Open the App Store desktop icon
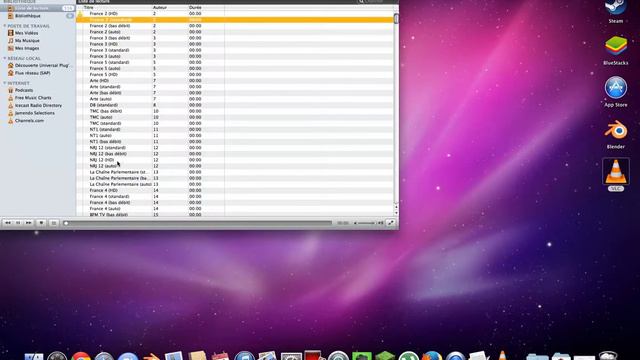Image resolution: width=640 pixels, height=360 pixels. (616, 91)
